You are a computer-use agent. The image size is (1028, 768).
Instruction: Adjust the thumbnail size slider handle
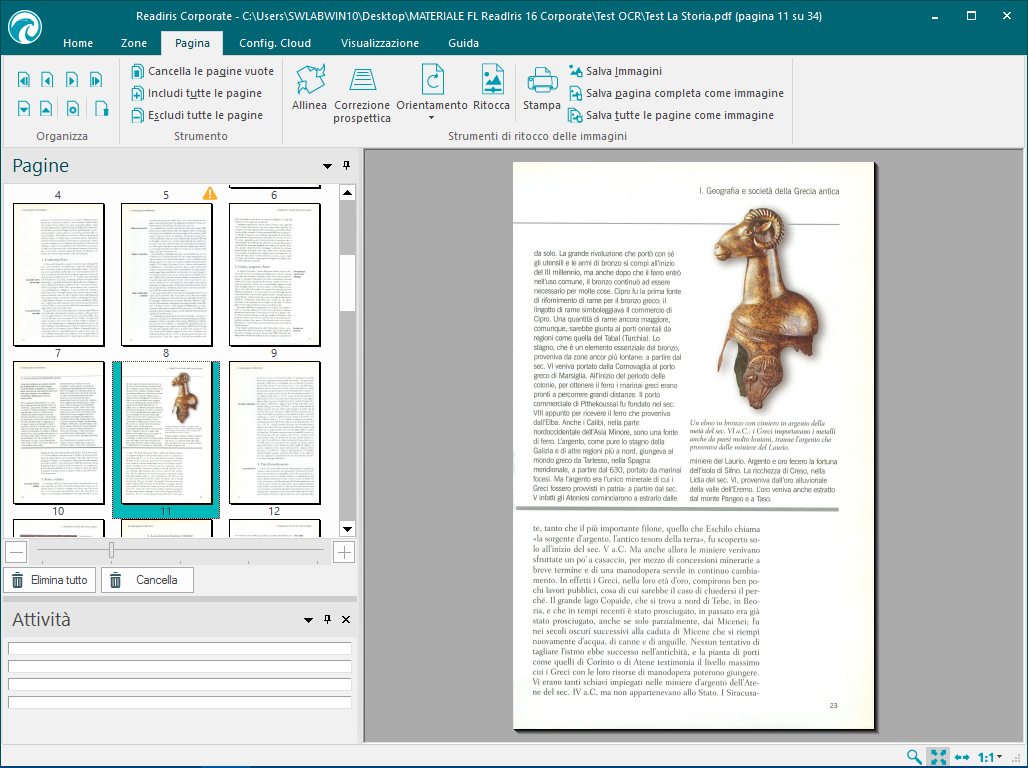(x=111, y=551)
